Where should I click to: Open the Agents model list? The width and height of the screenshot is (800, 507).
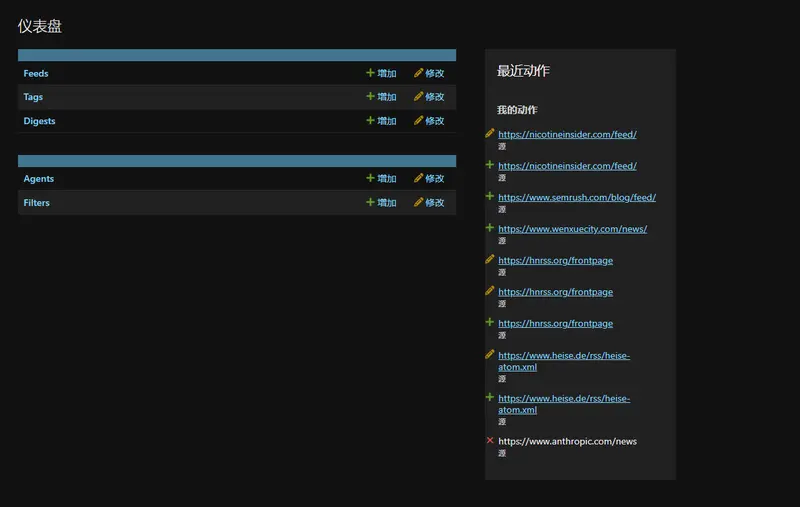39,179
